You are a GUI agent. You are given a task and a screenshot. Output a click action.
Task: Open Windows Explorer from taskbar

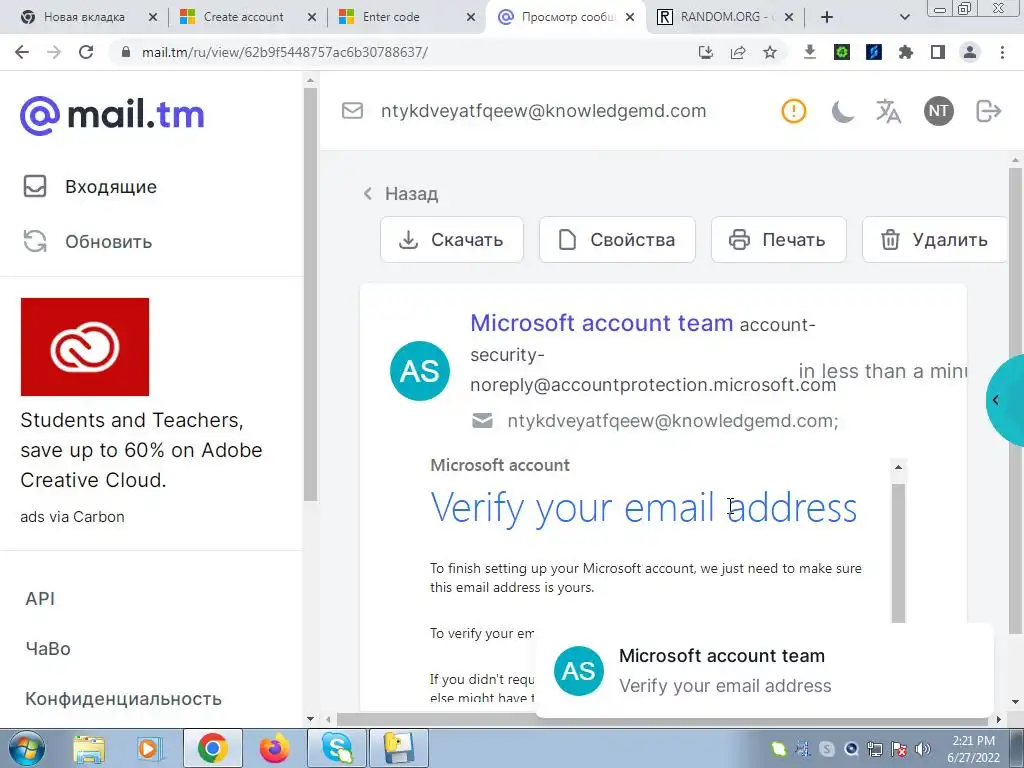89,749
